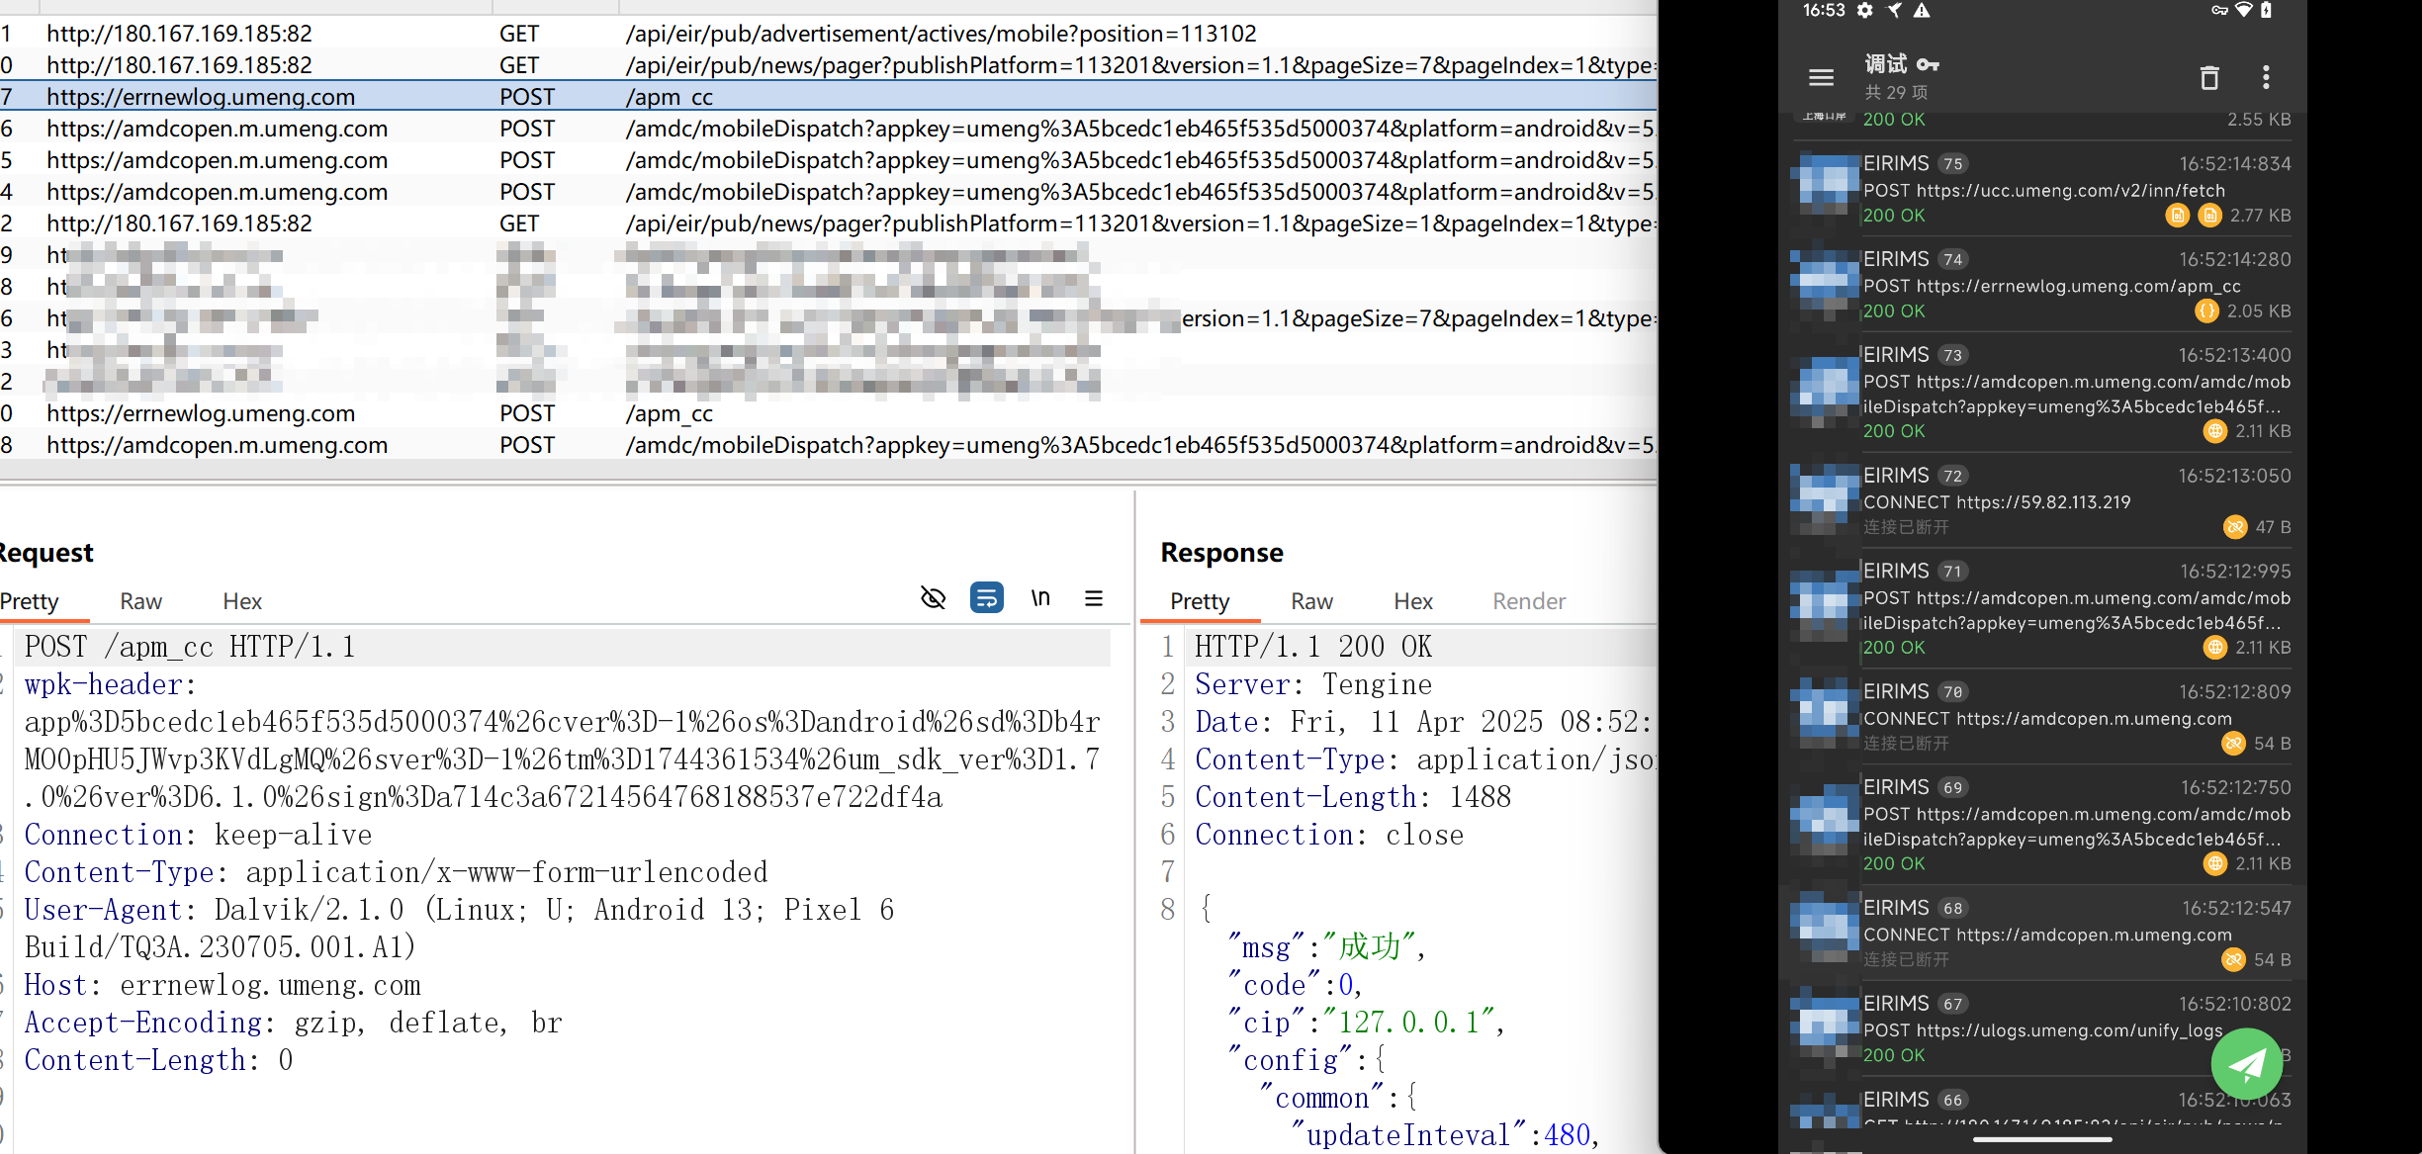
Task: Click the trash icon to clear captures
Action: 2209,77
